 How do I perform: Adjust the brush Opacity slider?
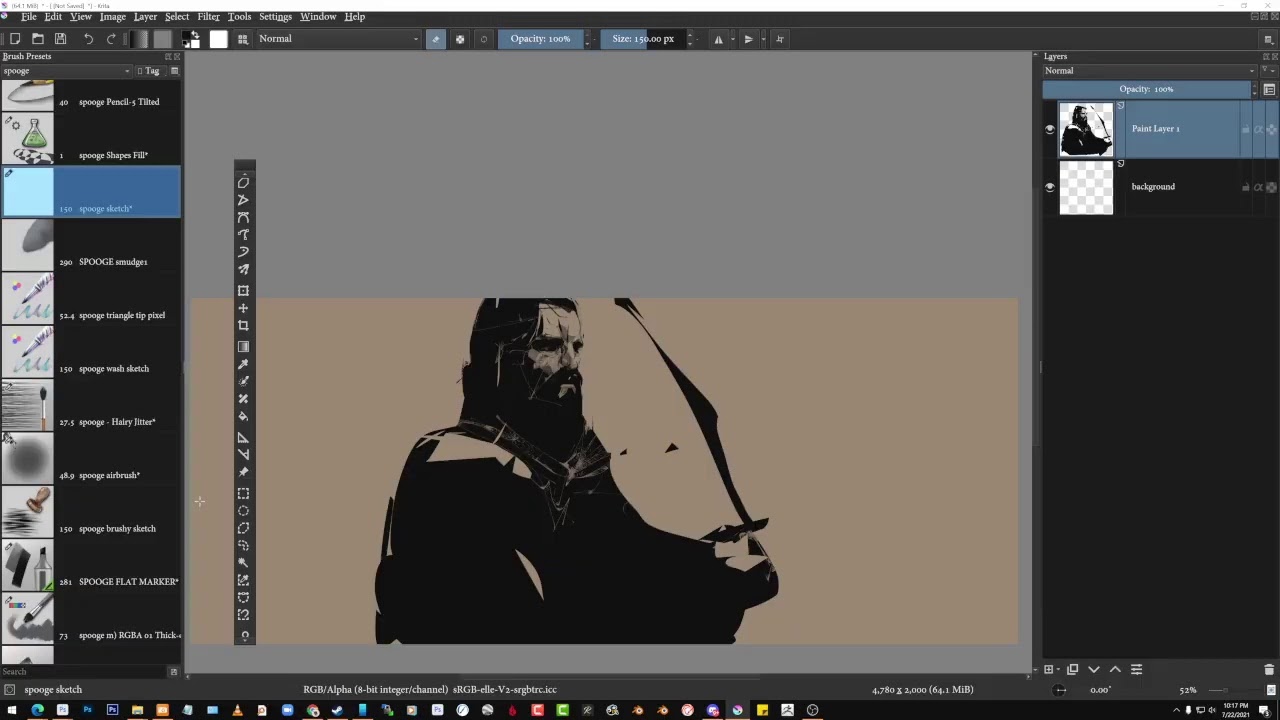tap(540, 39)
